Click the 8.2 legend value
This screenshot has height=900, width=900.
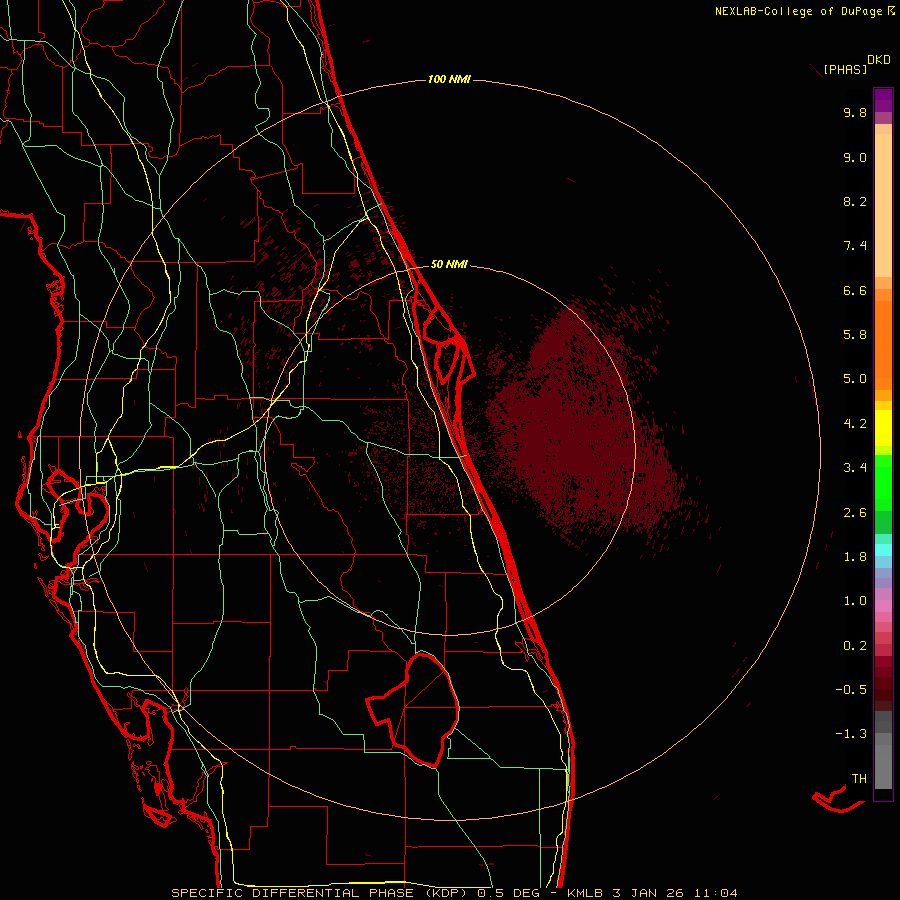[855, 201]
